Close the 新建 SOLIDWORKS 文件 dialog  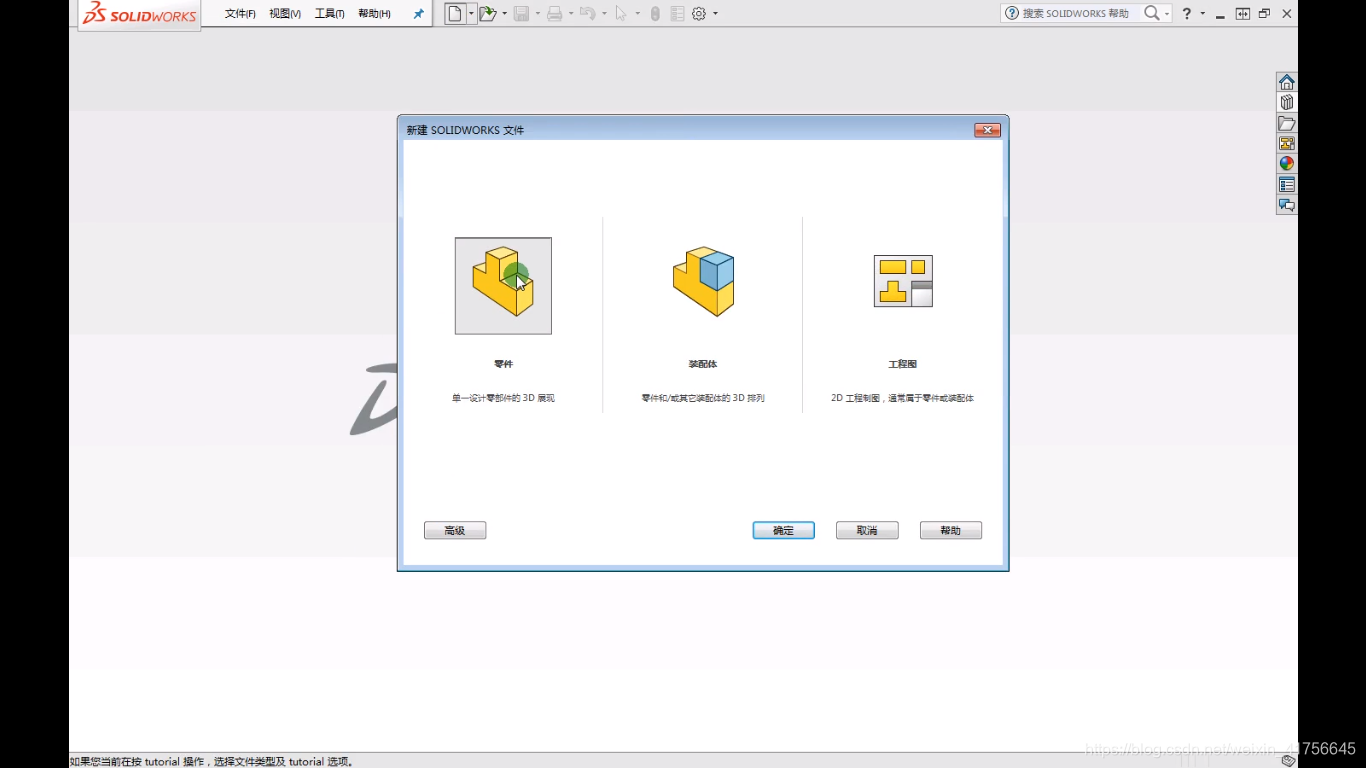(987, 130)
